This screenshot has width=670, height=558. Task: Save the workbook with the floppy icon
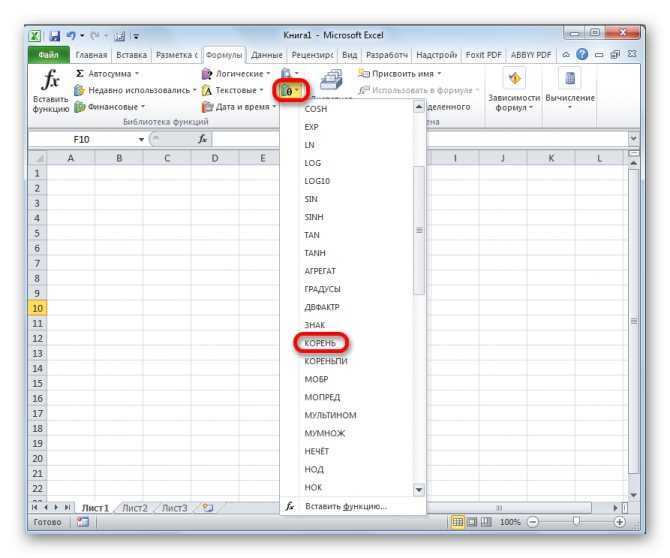55,36
